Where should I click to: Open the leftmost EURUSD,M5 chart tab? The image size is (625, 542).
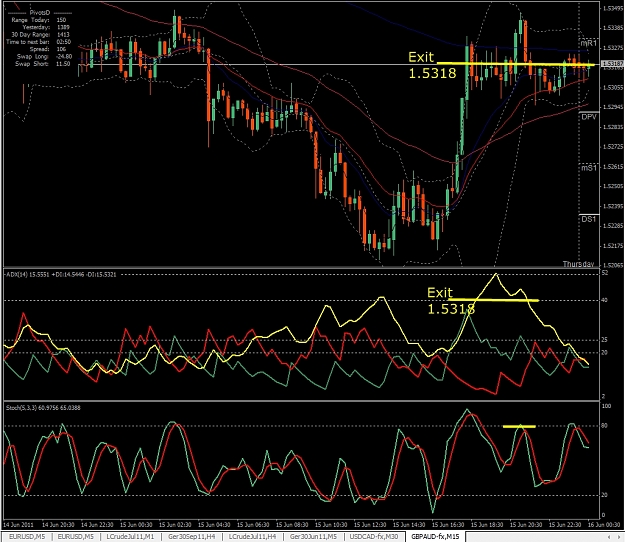[x=27, y=537]
